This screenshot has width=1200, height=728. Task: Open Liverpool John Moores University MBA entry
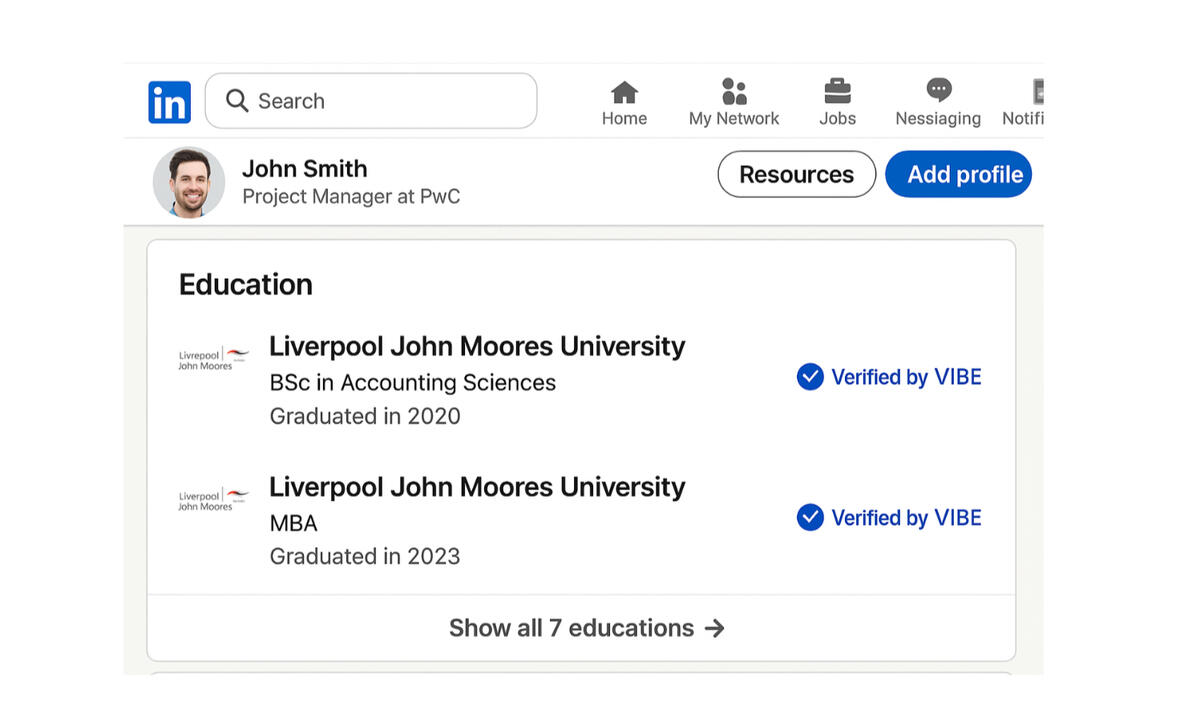[x=477, y=487]
